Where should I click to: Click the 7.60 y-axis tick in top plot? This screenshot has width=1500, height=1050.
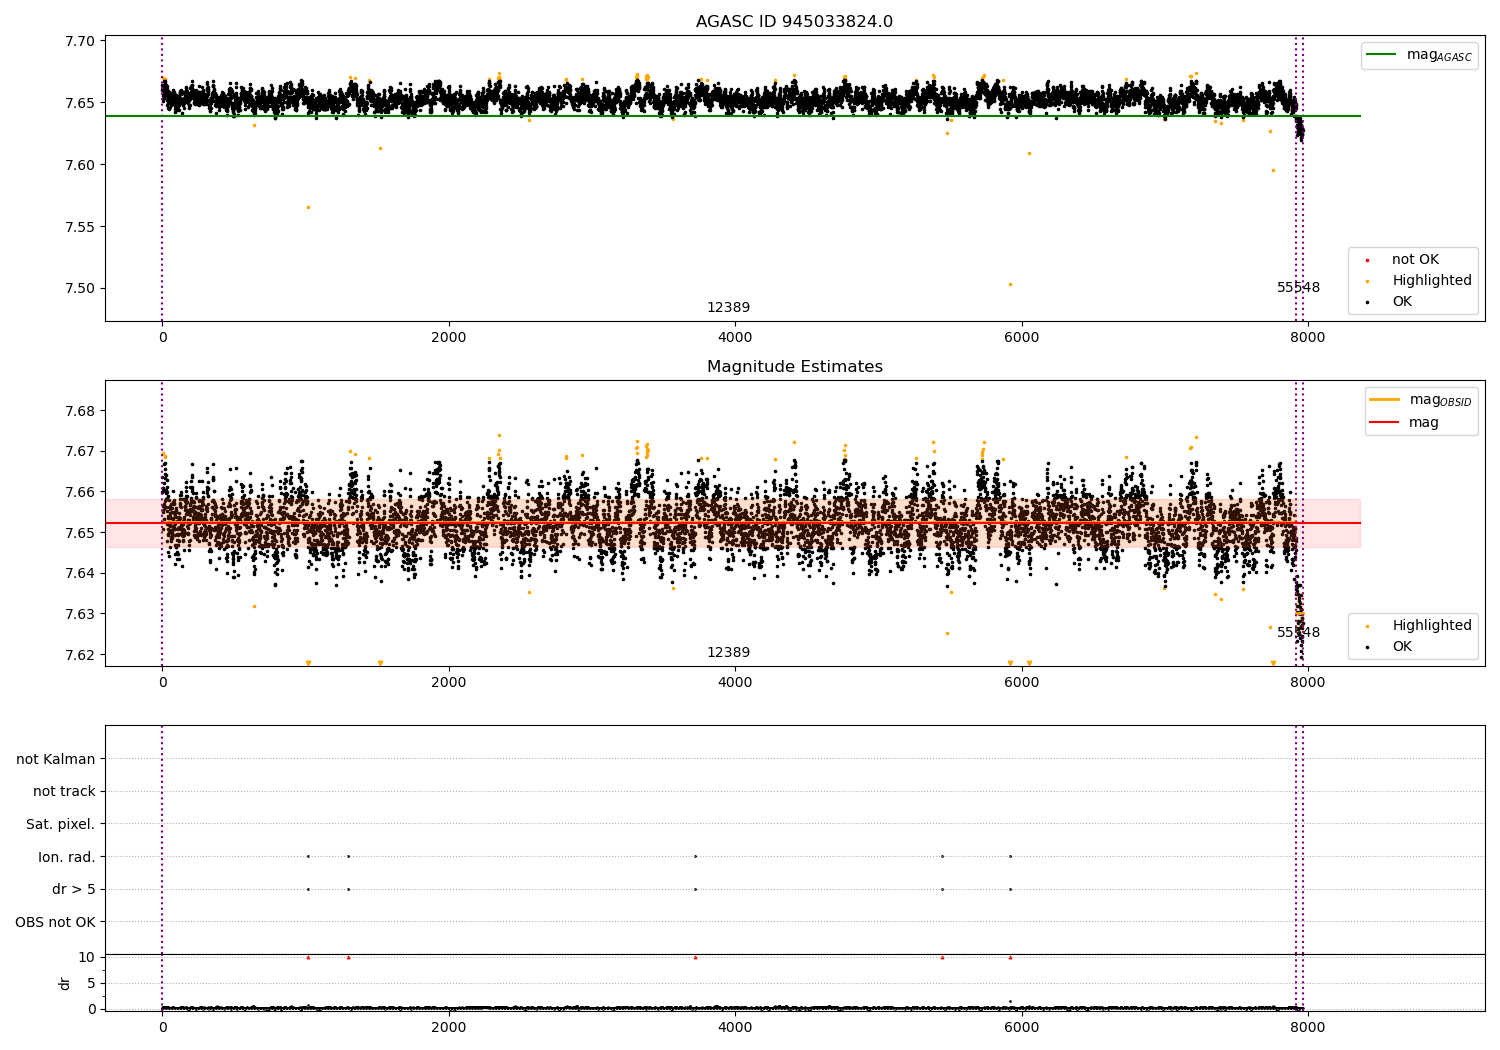pyautogui.click(x=80, y=165)
